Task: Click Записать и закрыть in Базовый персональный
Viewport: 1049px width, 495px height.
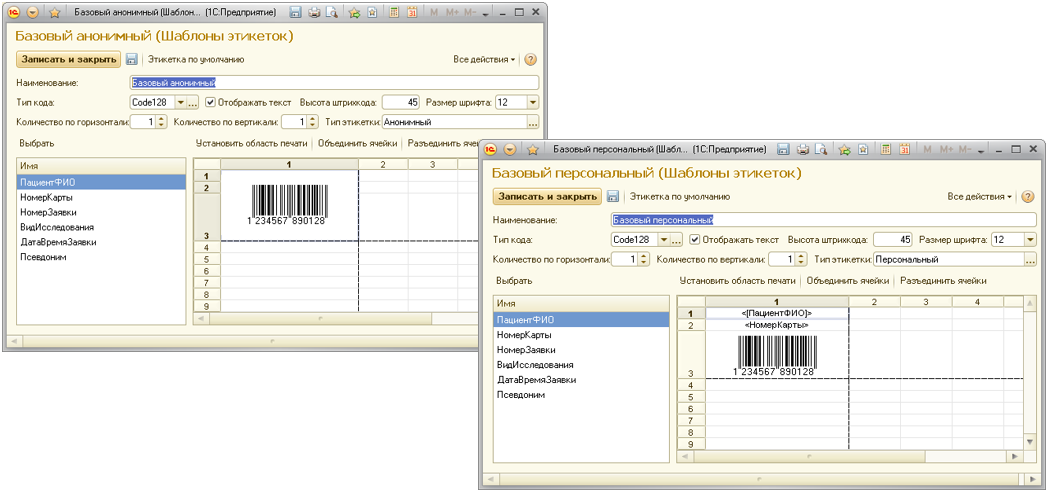Action: point(547,197)
